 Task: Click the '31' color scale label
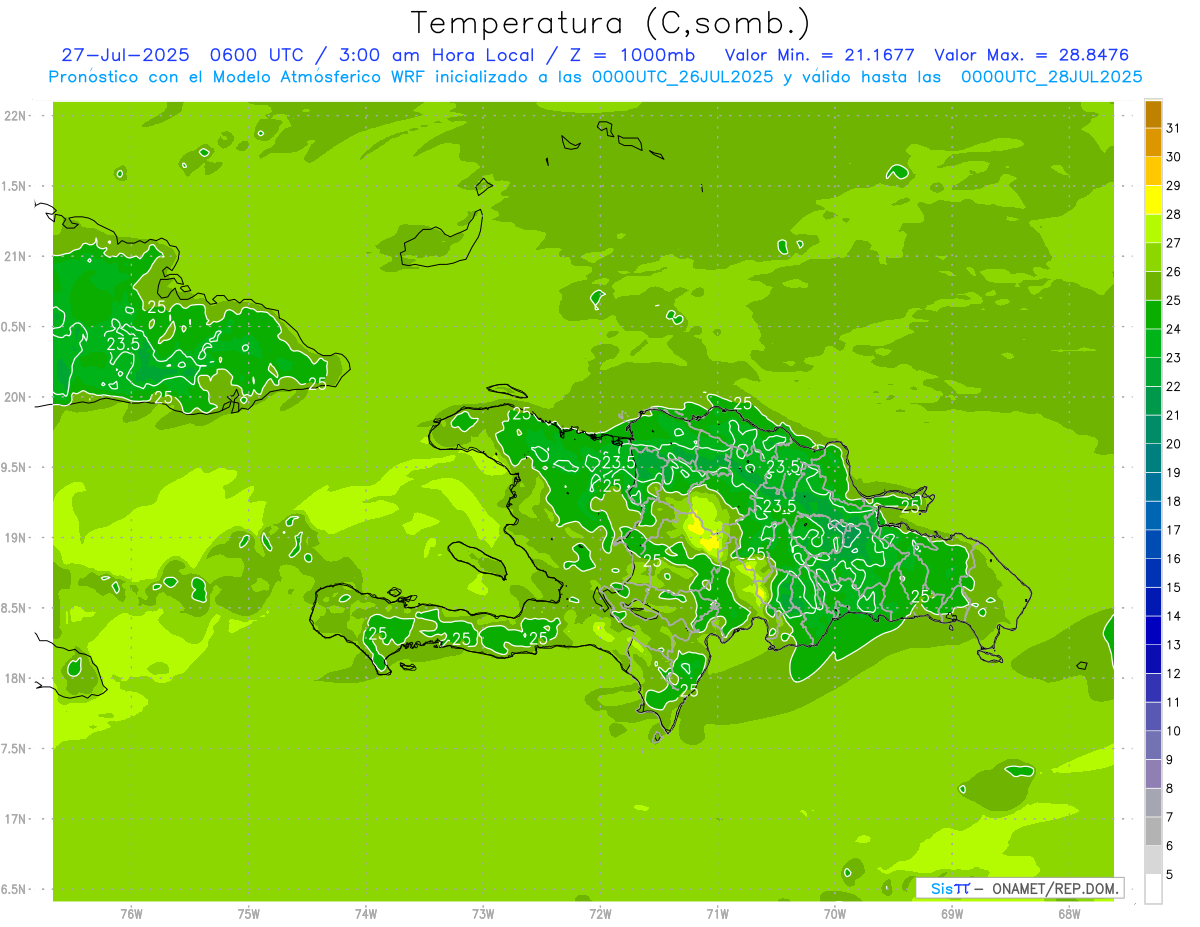click(1174, 127)
